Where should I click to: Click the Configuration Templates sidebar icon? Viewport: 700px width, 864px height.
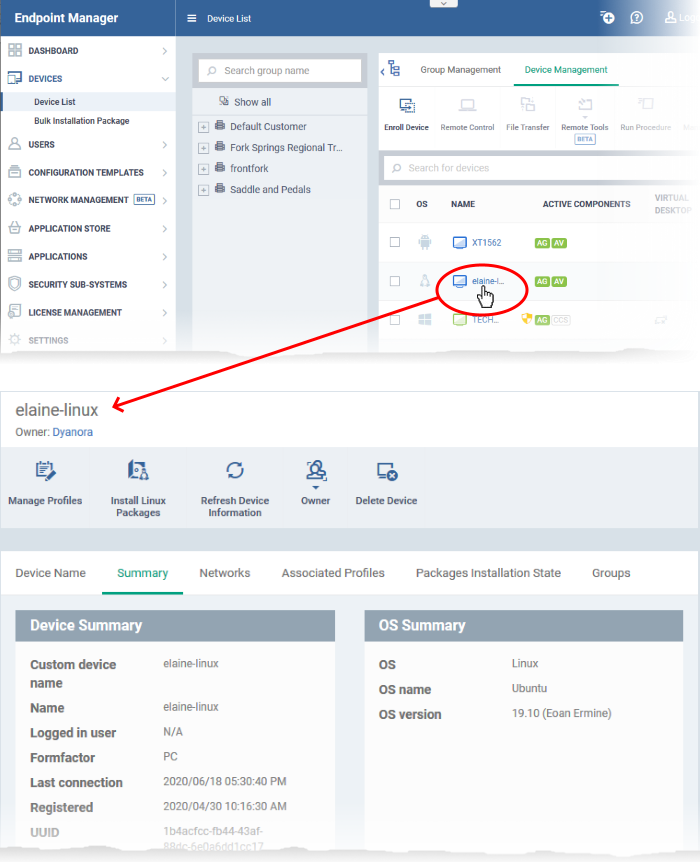click(15, 172)
